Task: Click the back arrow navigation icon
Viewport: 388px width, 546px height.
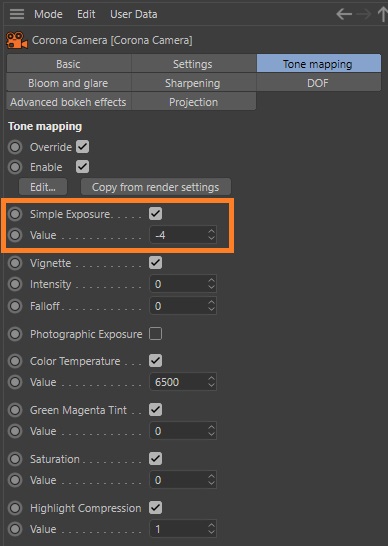Action: [344, 14]
